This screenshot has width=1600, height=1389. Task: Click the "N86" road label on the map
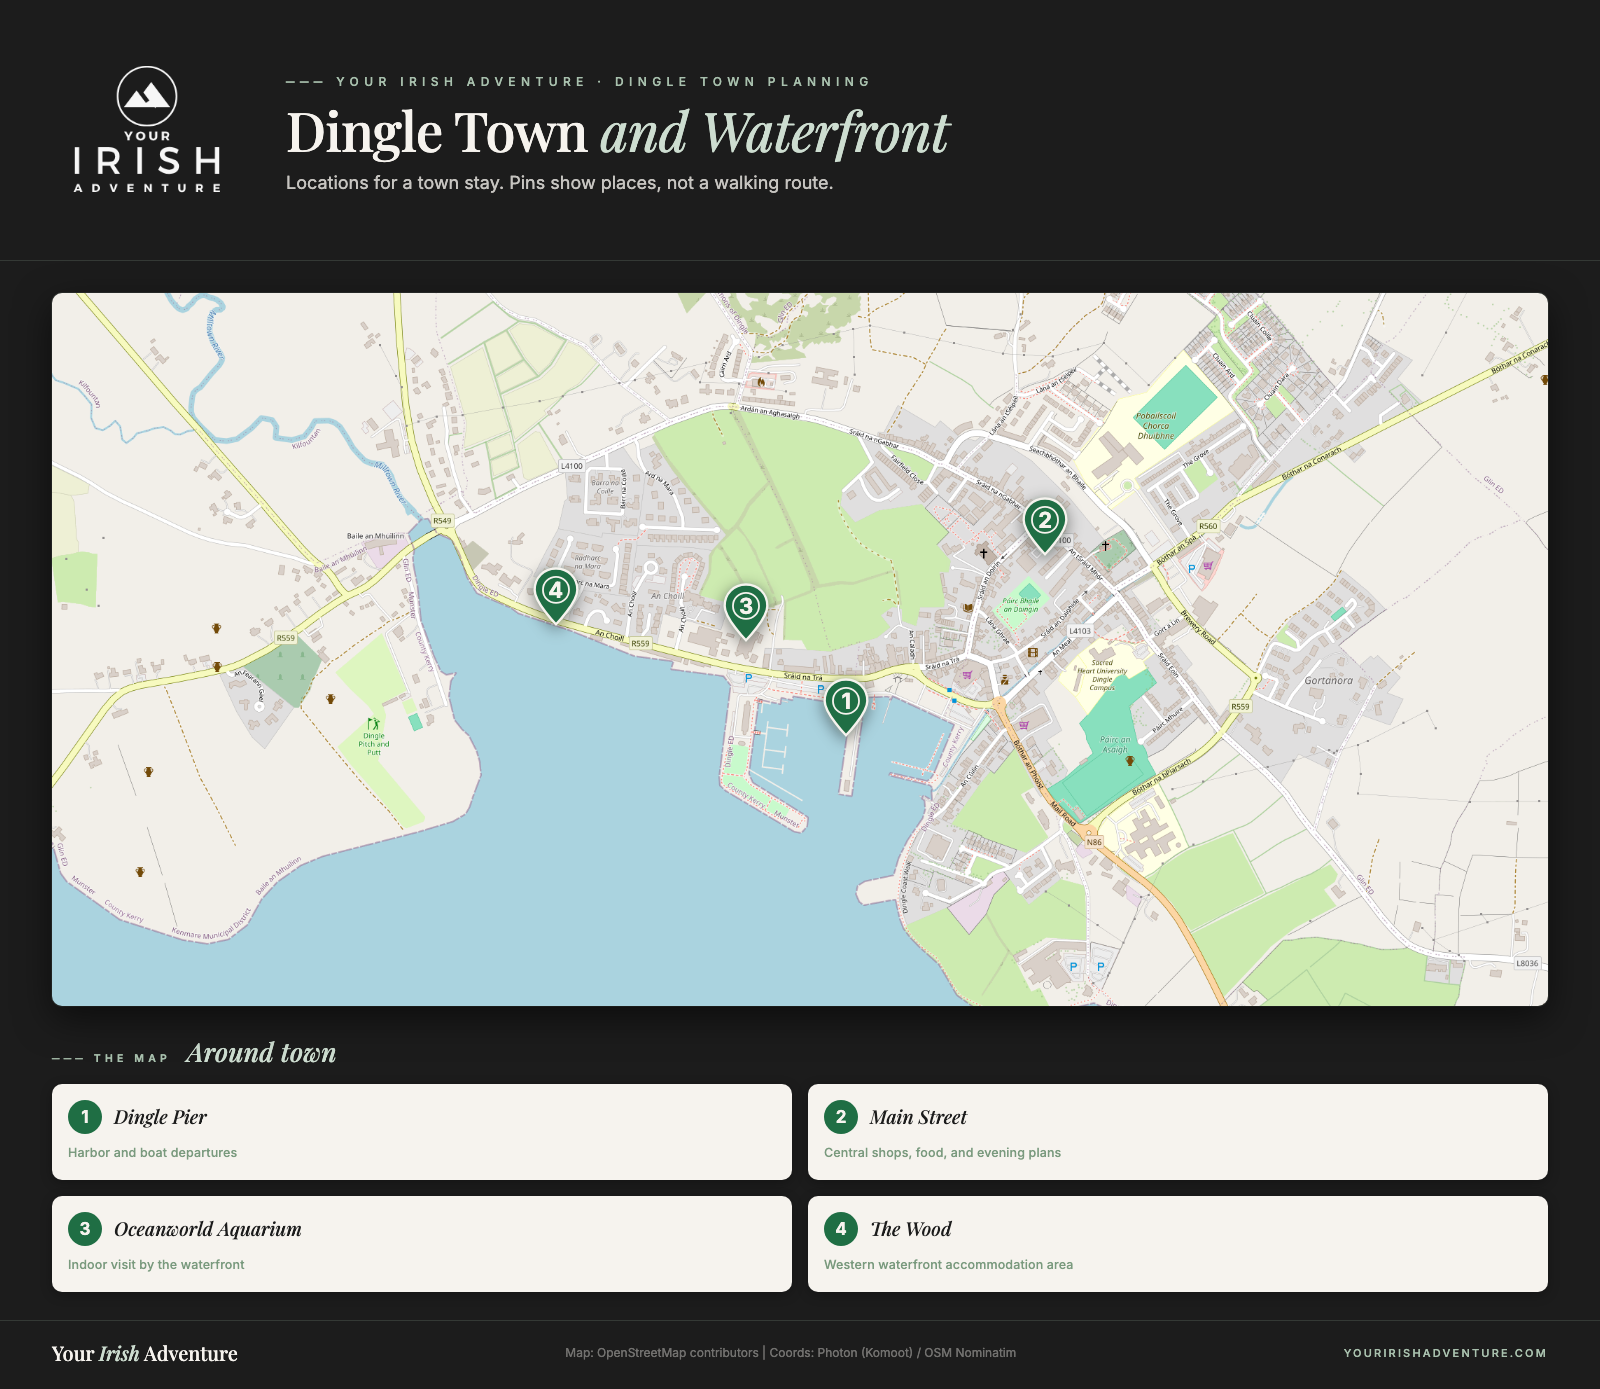(x=1094, y=842)
